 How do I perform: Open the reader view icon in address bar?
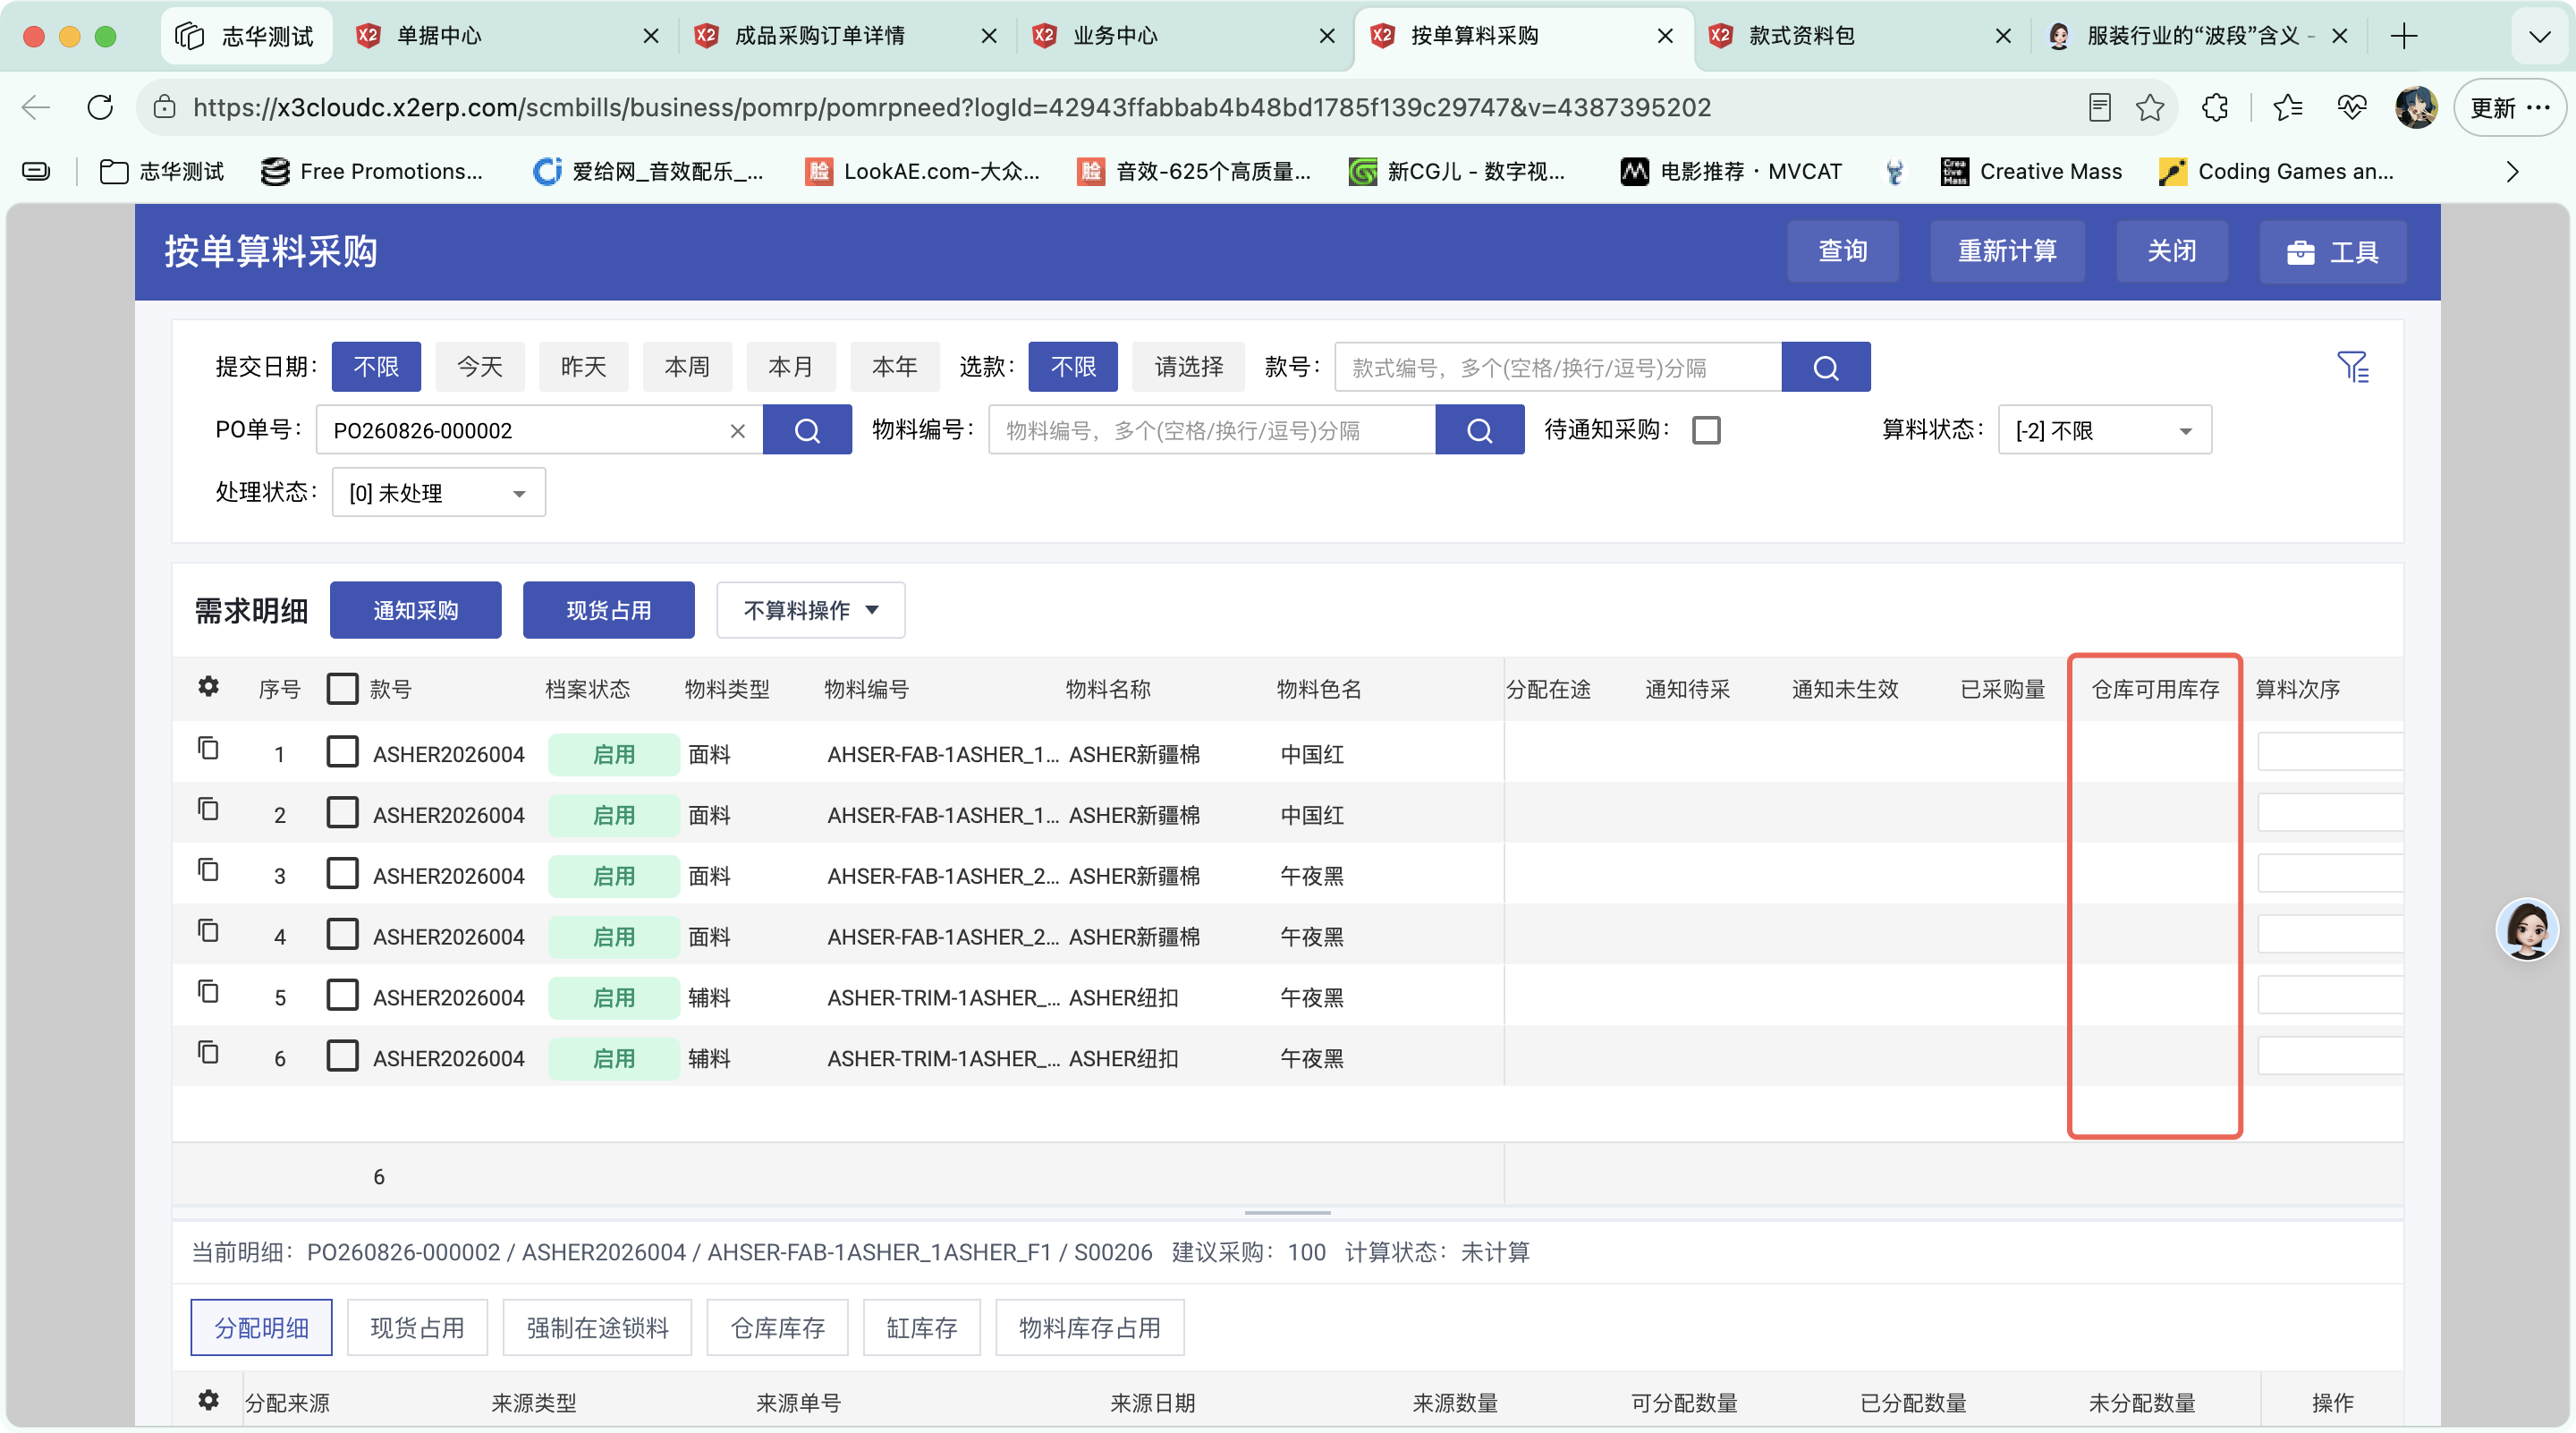tap(2099, 107)
